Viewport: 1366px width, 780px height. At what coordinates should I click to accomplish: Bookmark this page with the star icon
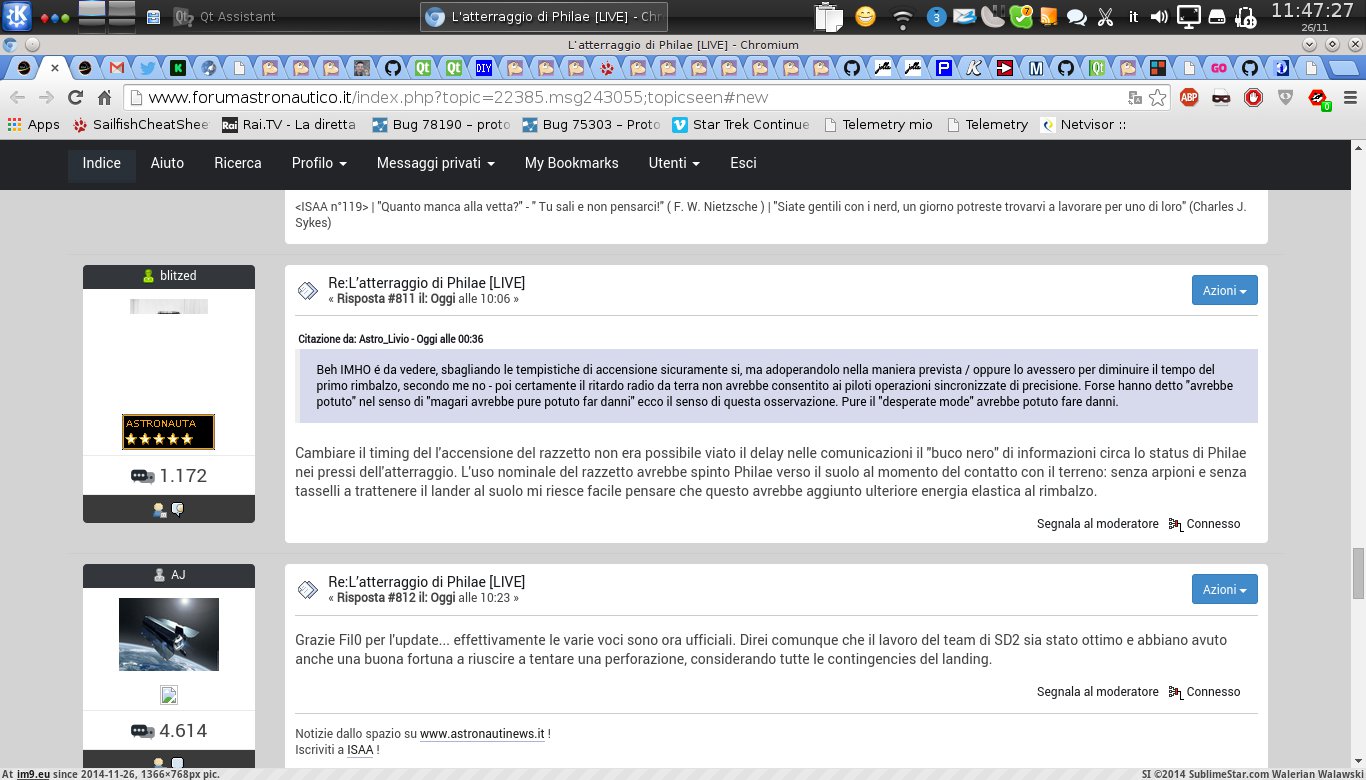tap(1157, 97)
